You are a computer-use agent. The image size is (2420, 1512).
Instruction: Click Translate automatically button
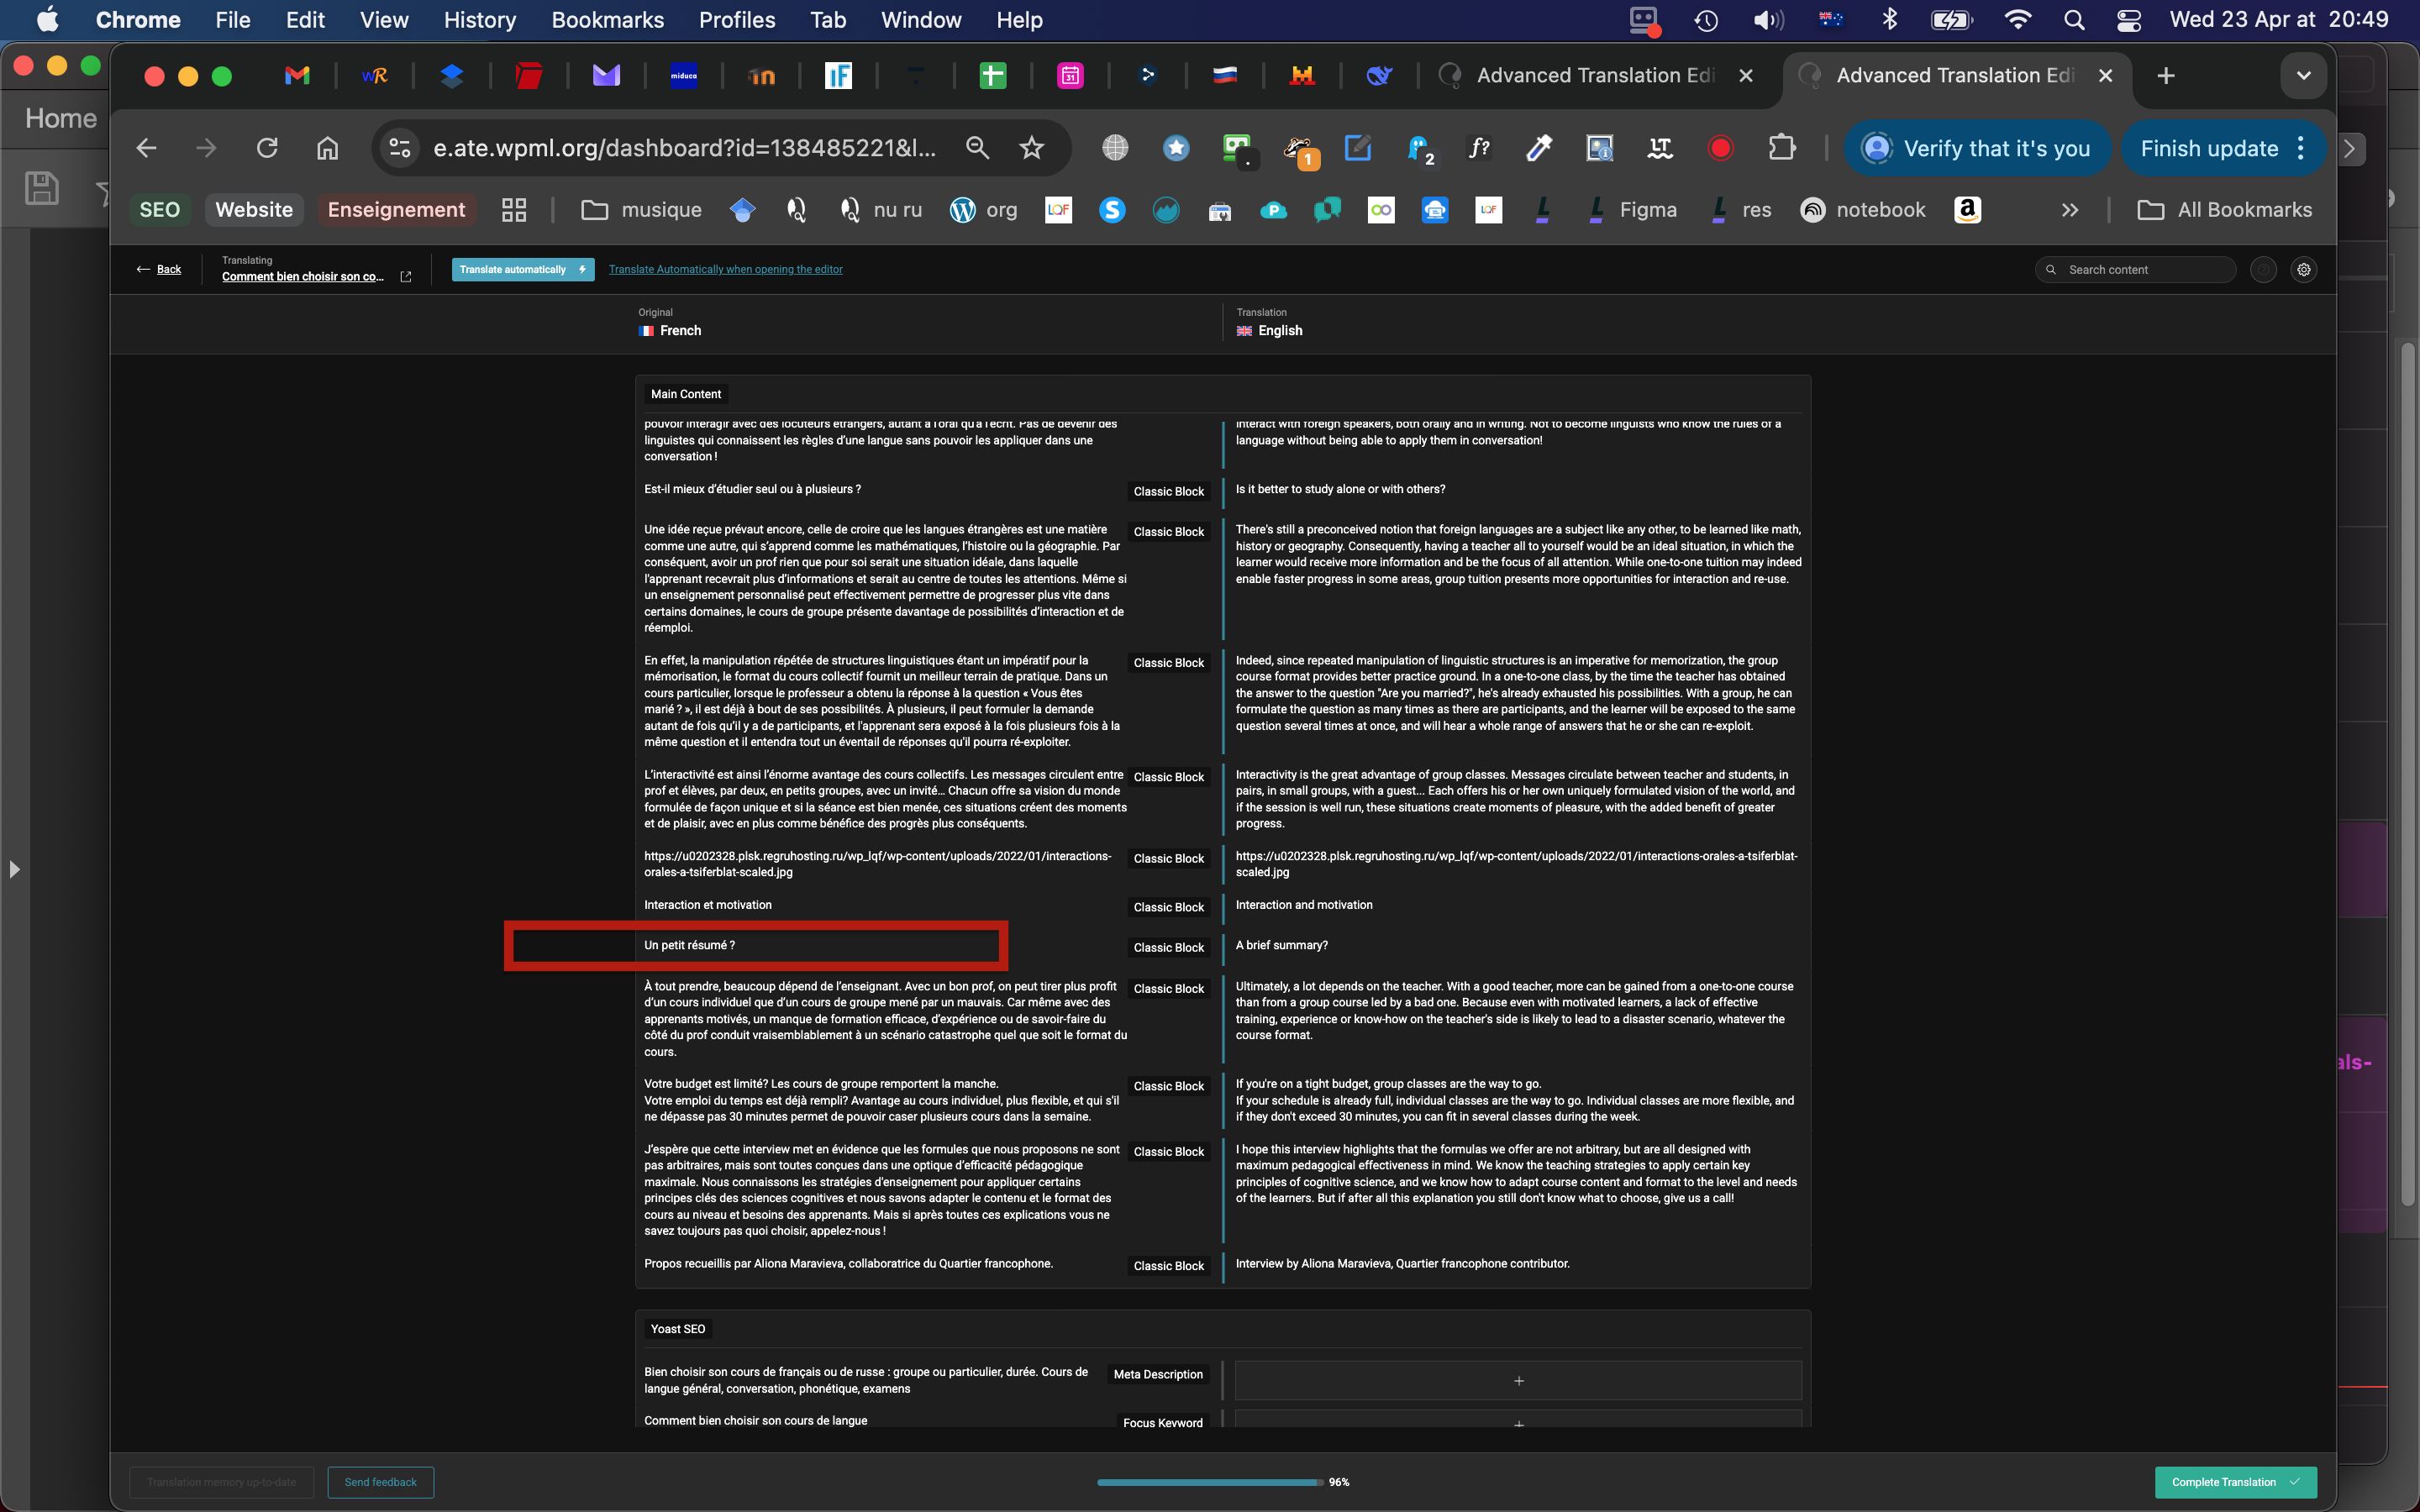pyautogui.click(x=523, y=269)
